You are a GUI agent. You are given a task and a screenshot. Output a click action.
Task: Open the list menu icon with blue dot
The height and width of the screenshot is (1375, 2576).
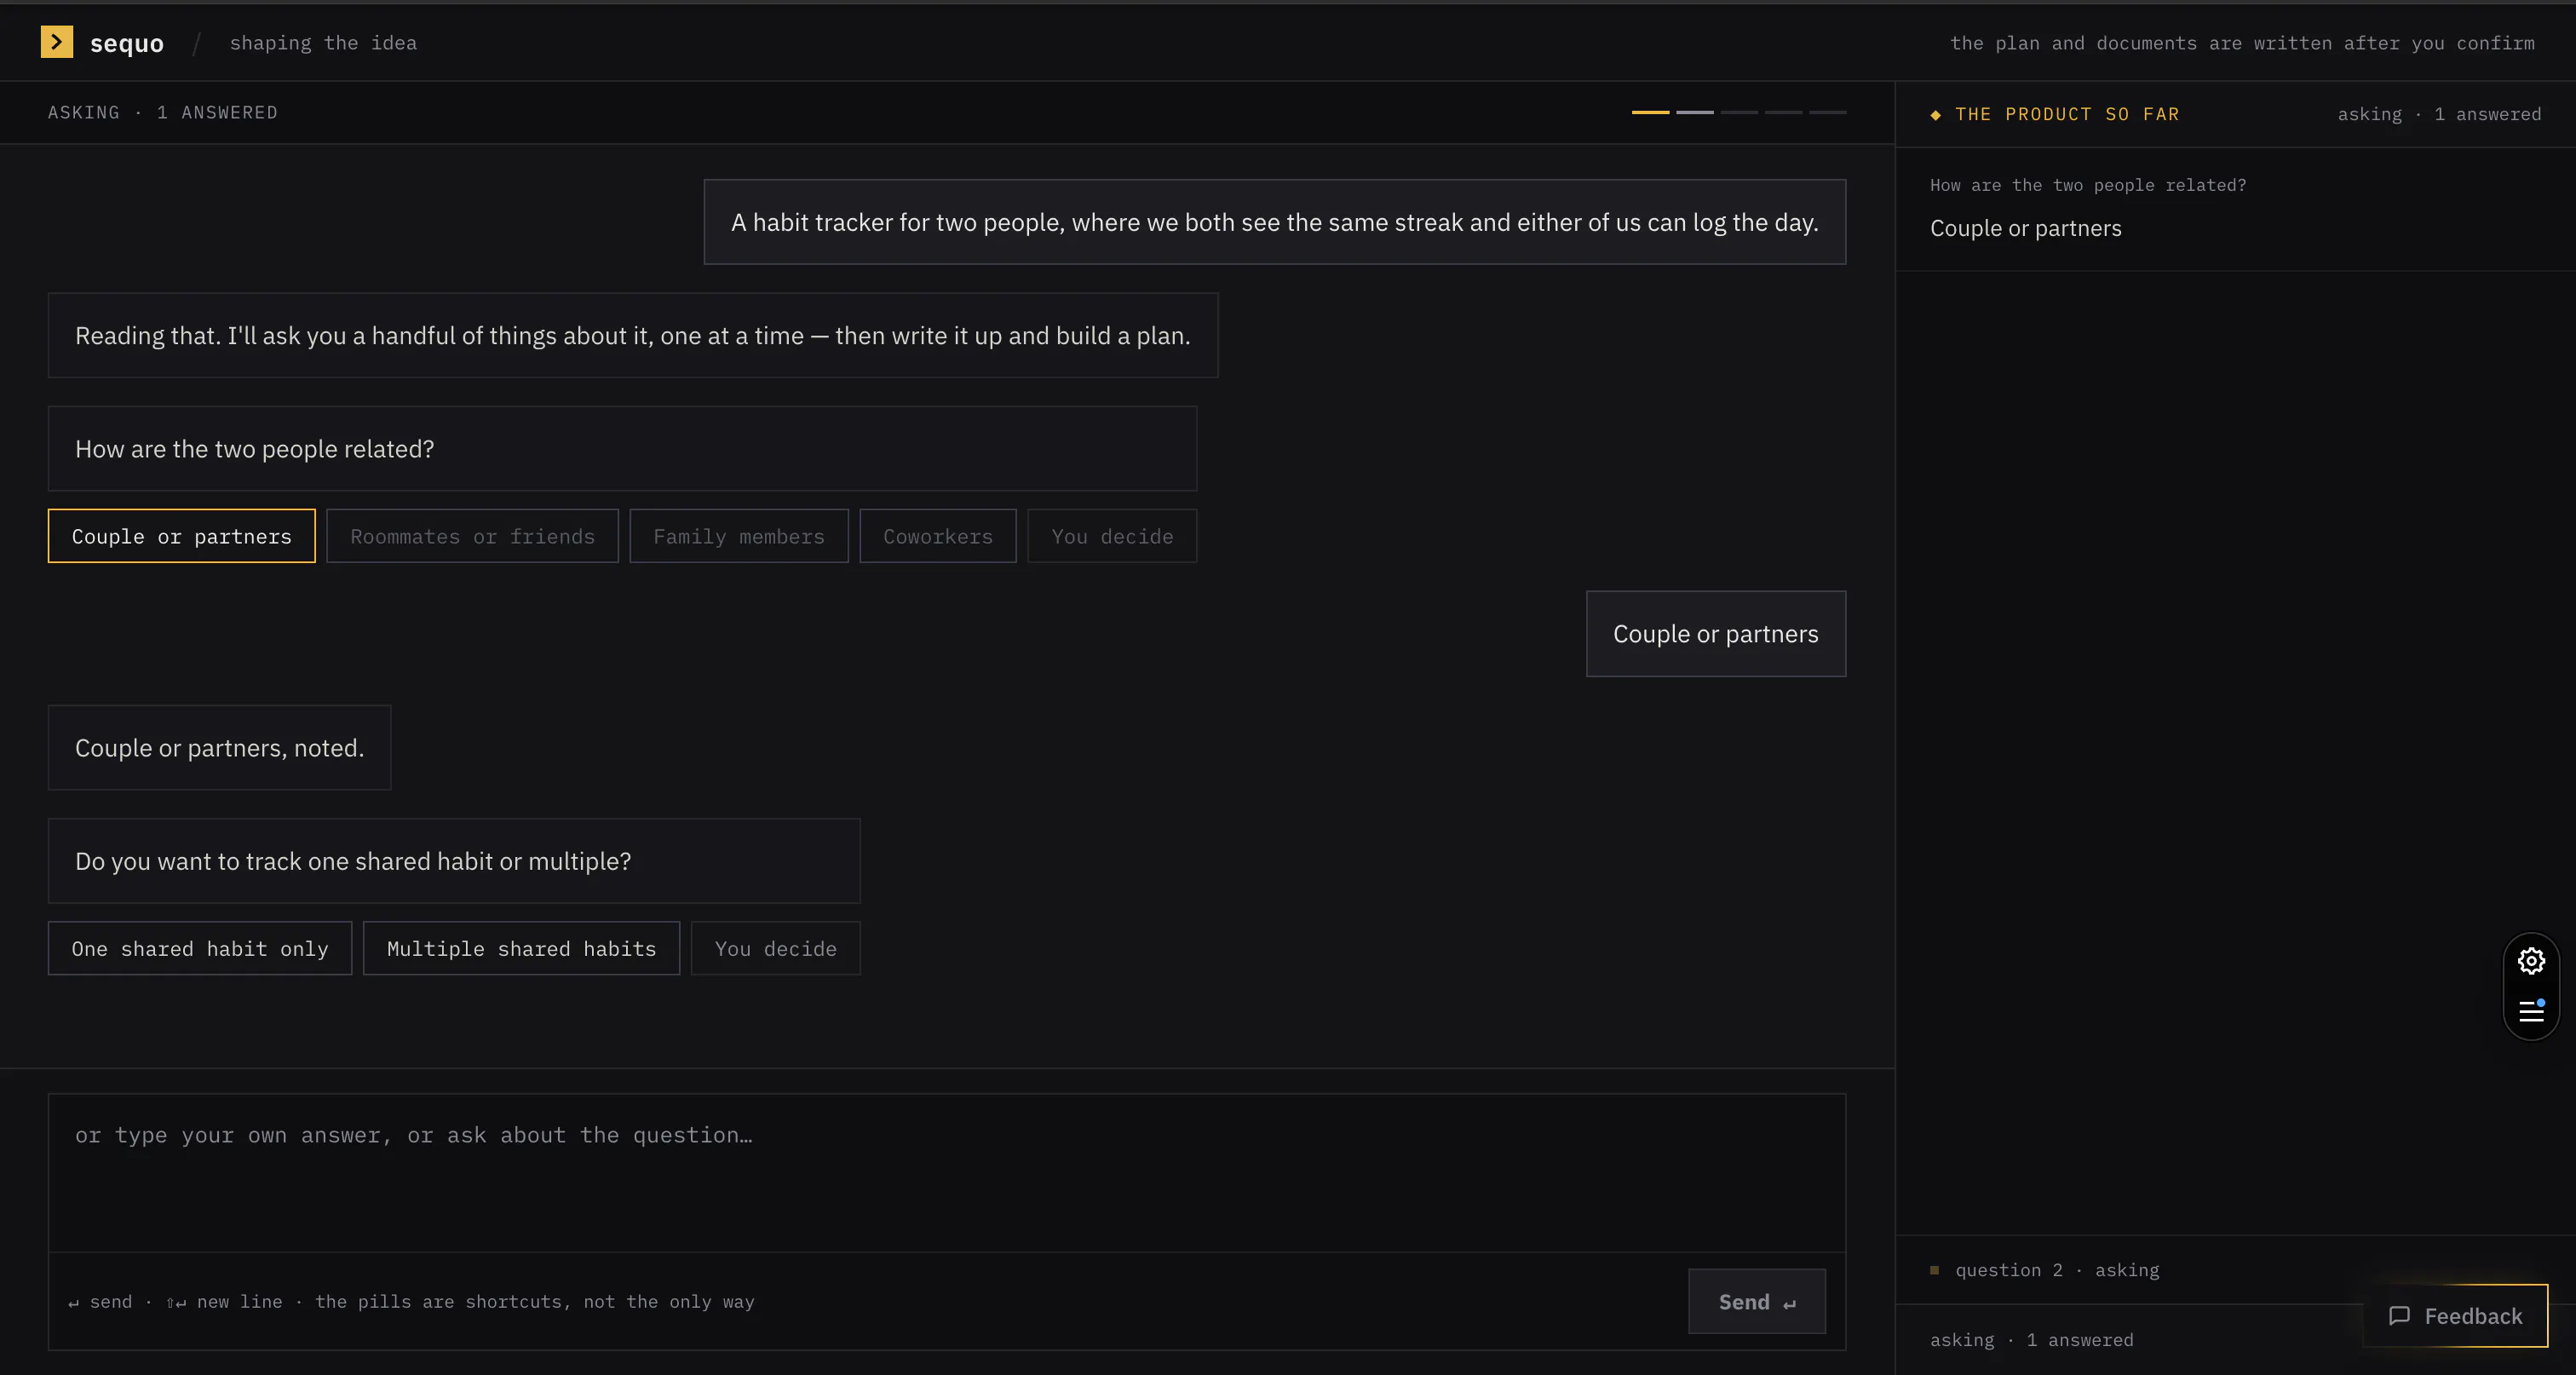pos(2531,1011)
